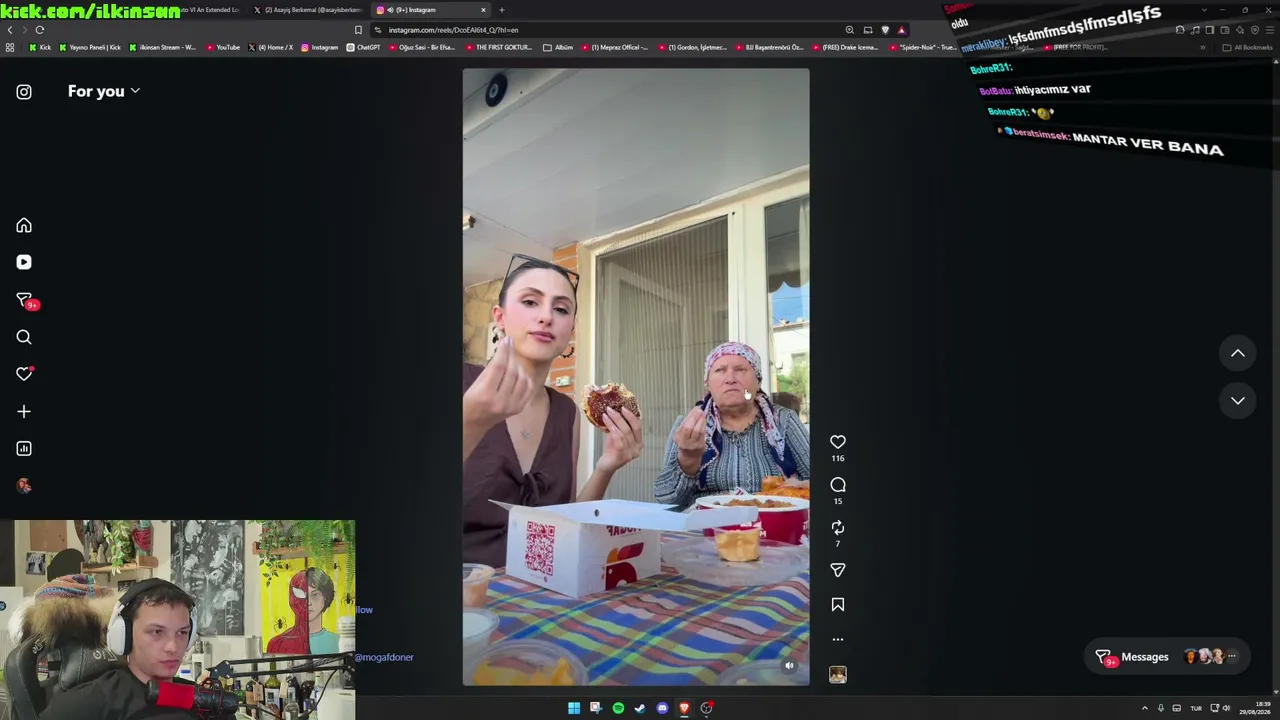Create a new post with plus icon

coord(24,411)
